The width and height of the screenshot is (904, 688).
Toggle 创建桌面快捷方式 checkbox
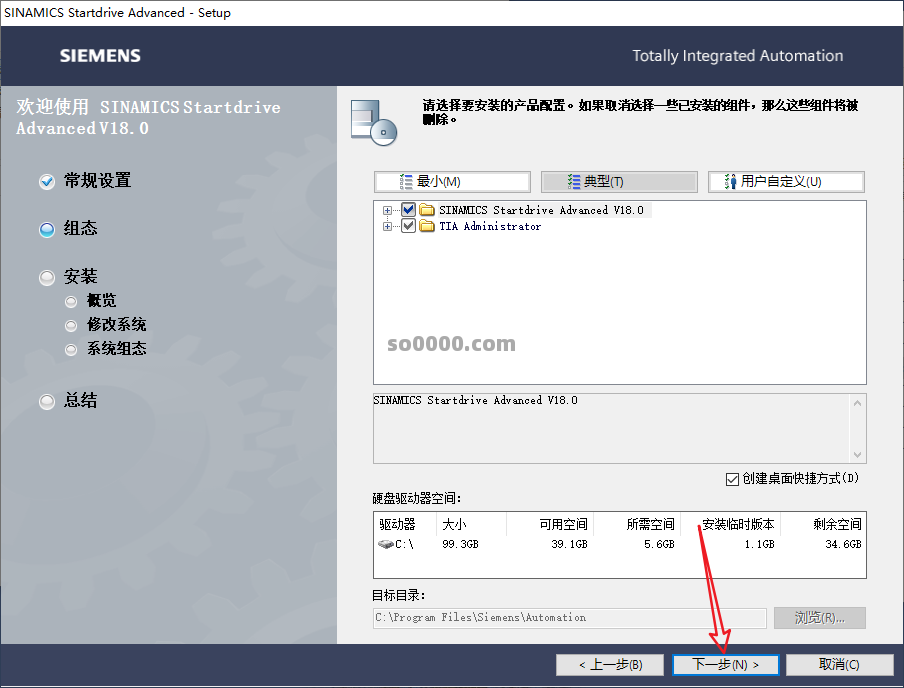pyautogui.click(x=732, y=479)
